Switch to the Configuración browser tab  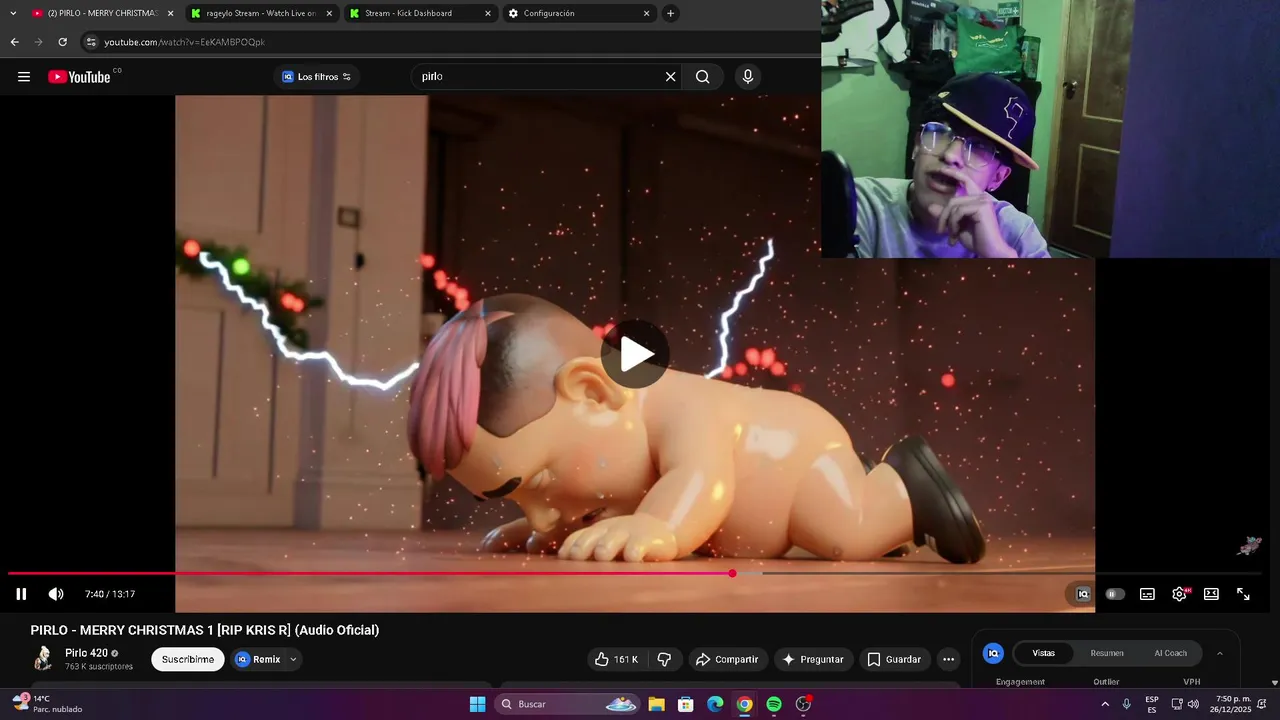pos(578,13)
